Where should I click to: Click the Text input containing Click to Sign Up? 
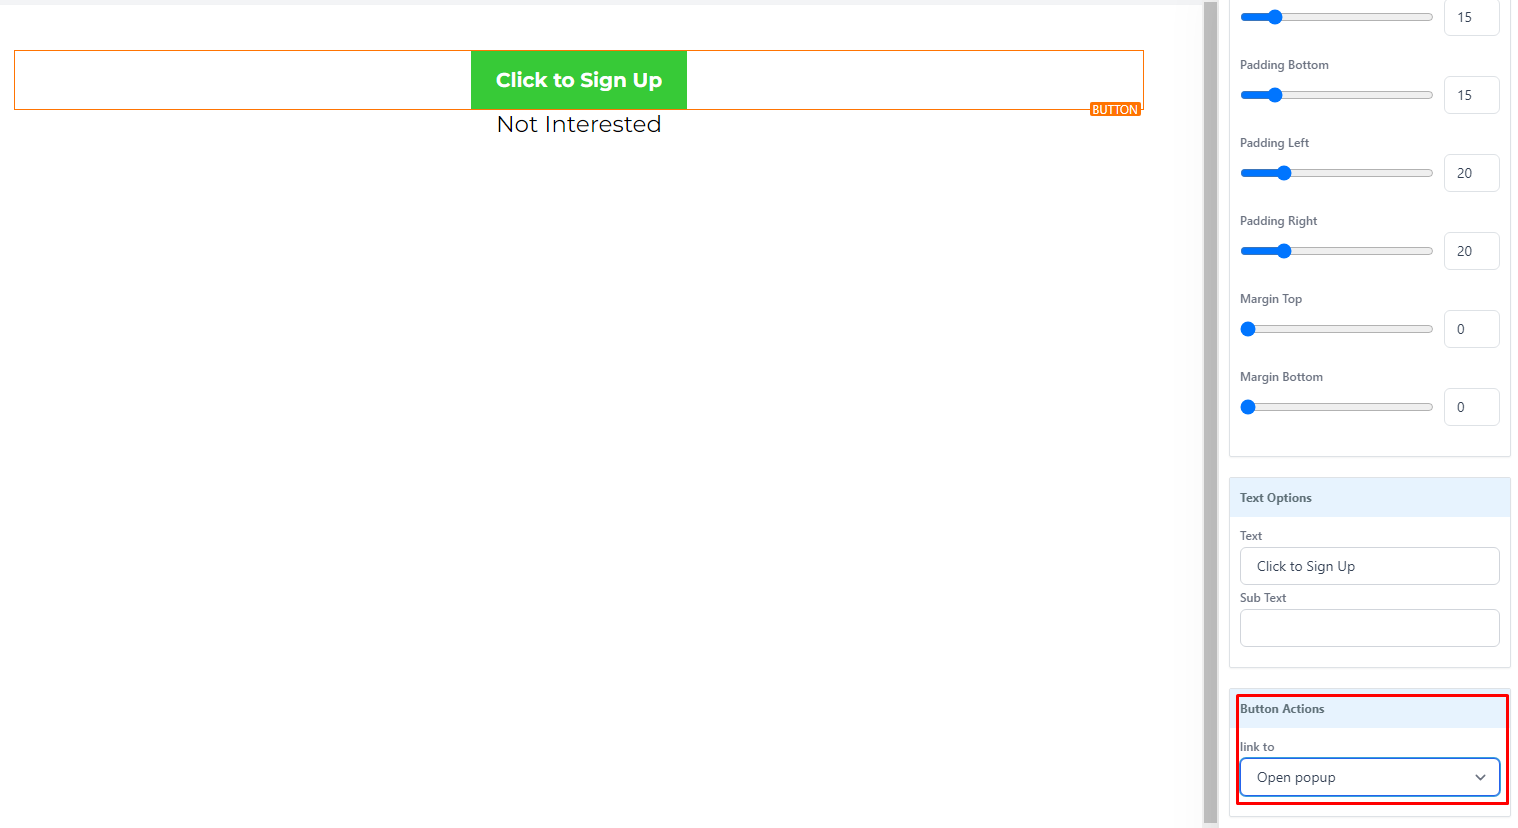coord(1369,566)
